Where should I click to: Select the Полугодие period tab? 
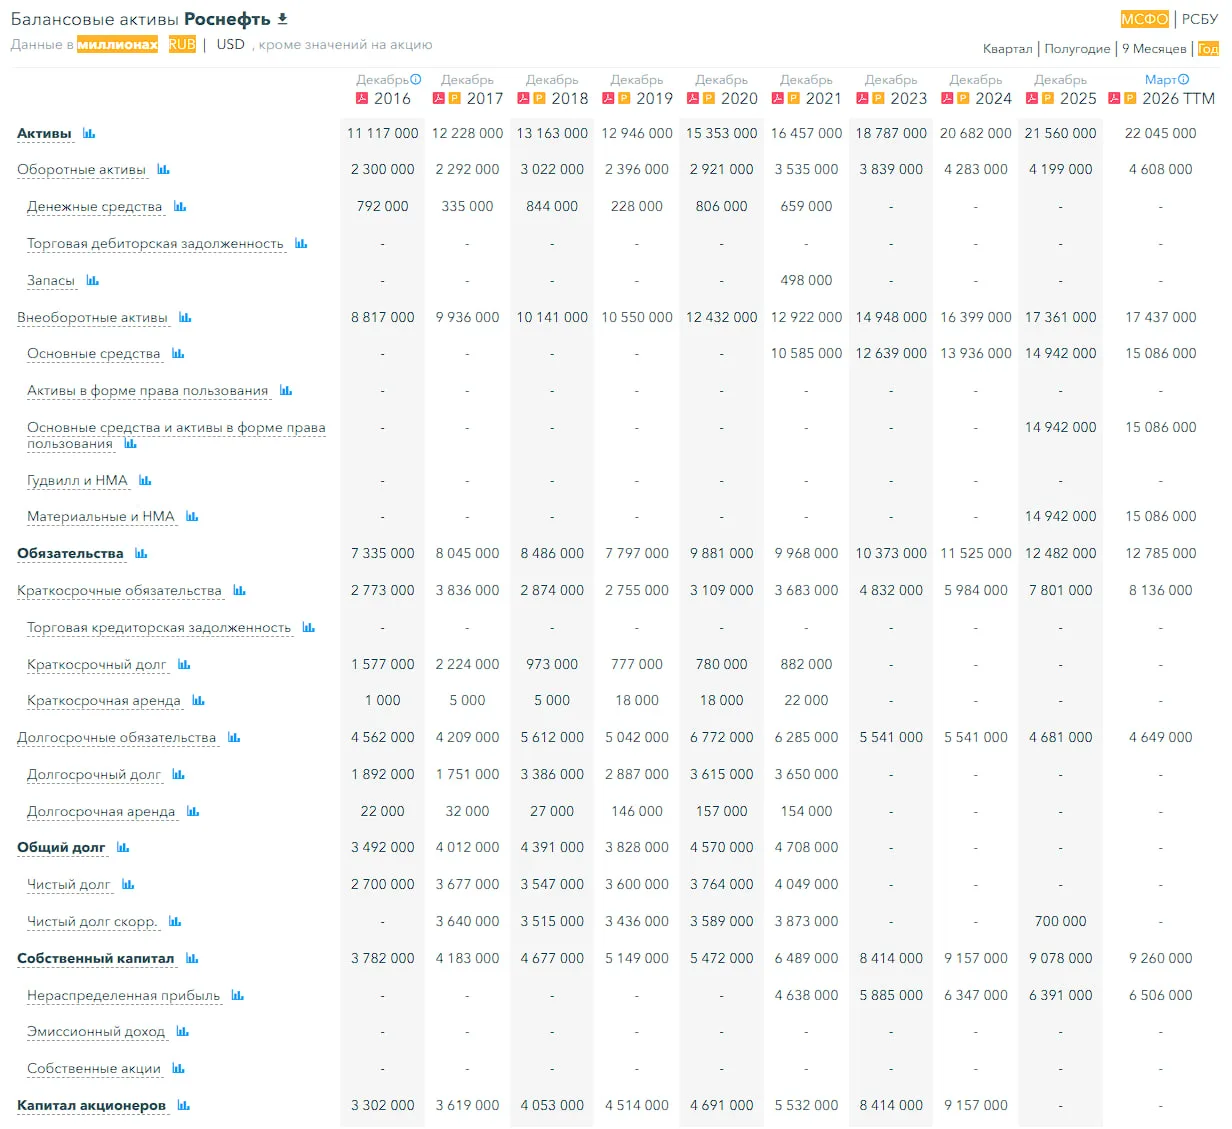1077,48
